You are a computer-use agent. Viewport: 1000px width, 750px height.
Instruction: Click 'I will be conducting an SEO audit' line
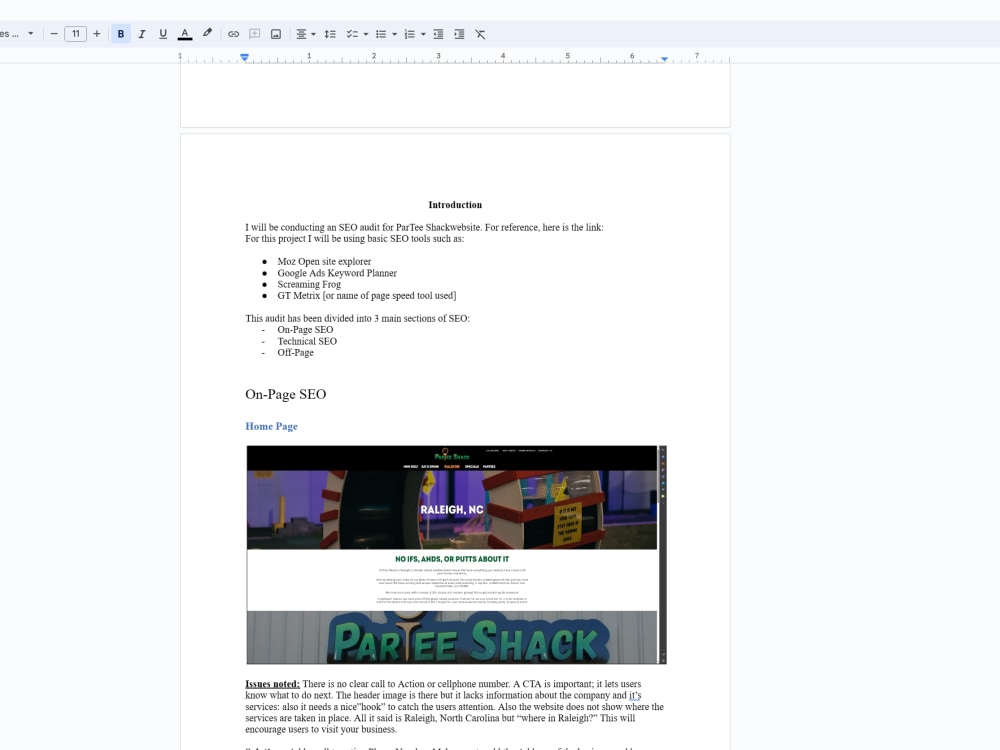pos(424,227)
